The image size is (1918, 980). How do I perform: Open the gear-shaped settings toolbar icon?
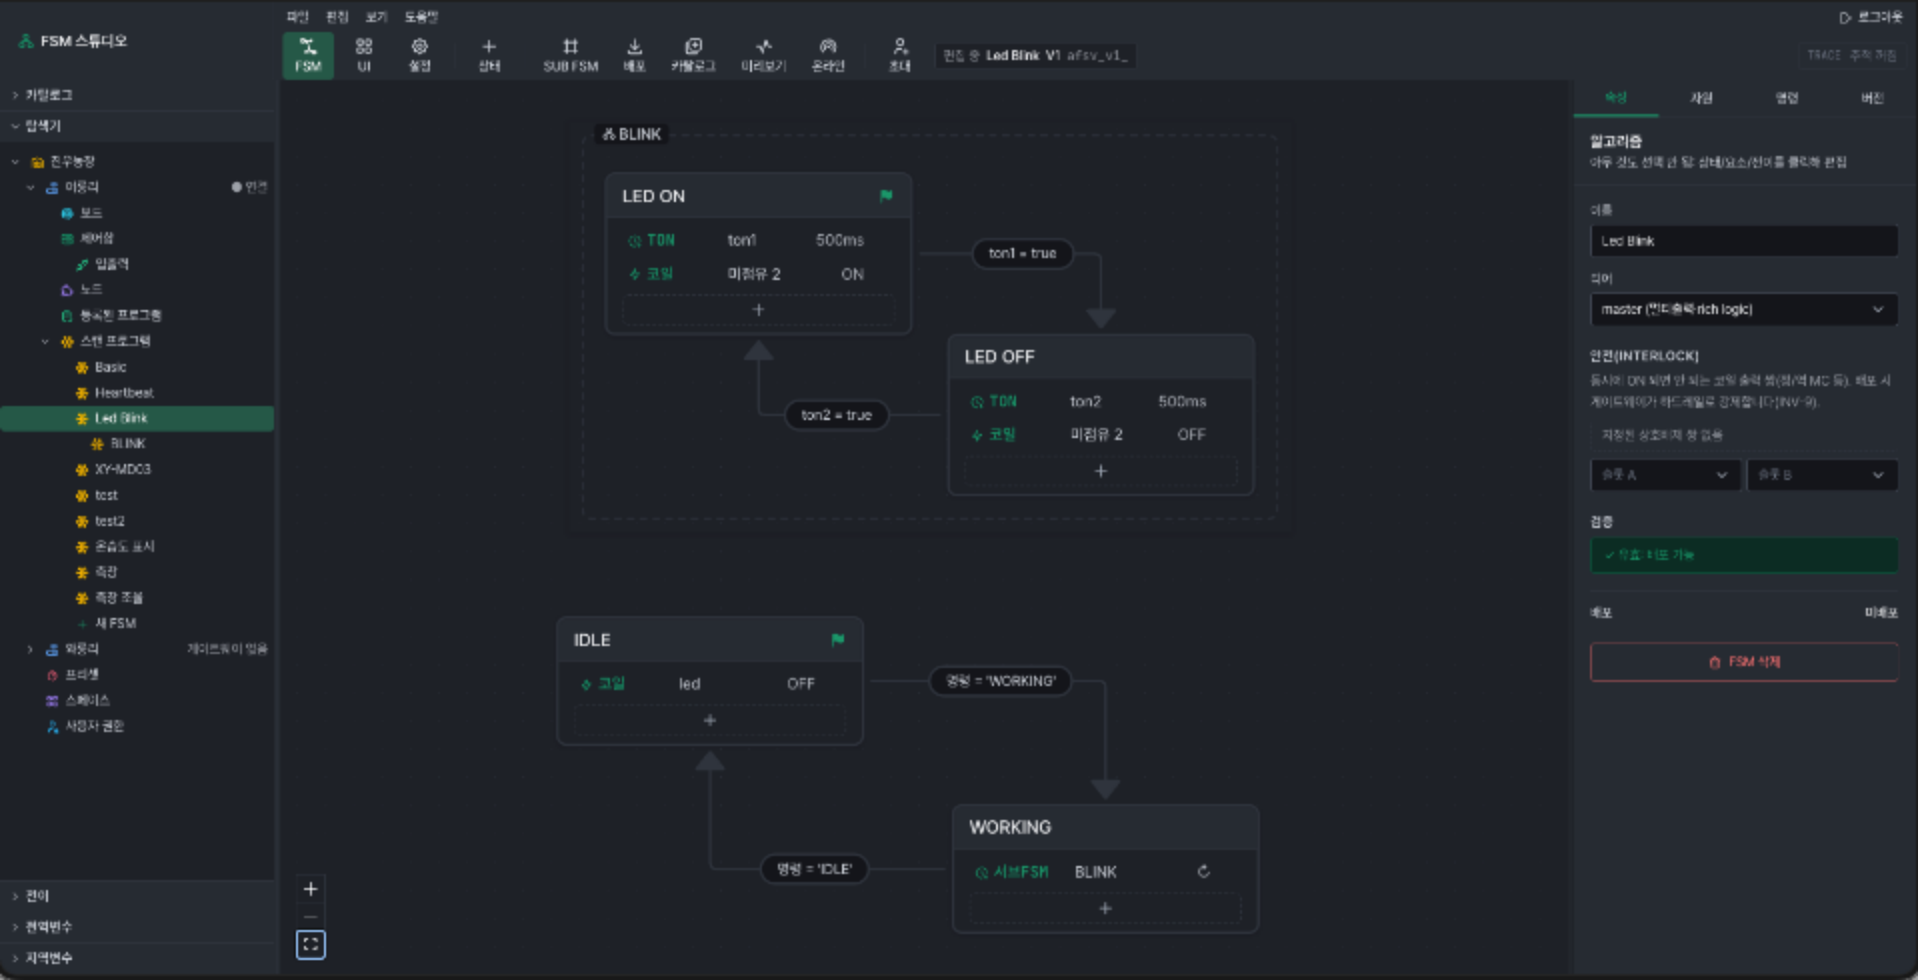[420, 55]
